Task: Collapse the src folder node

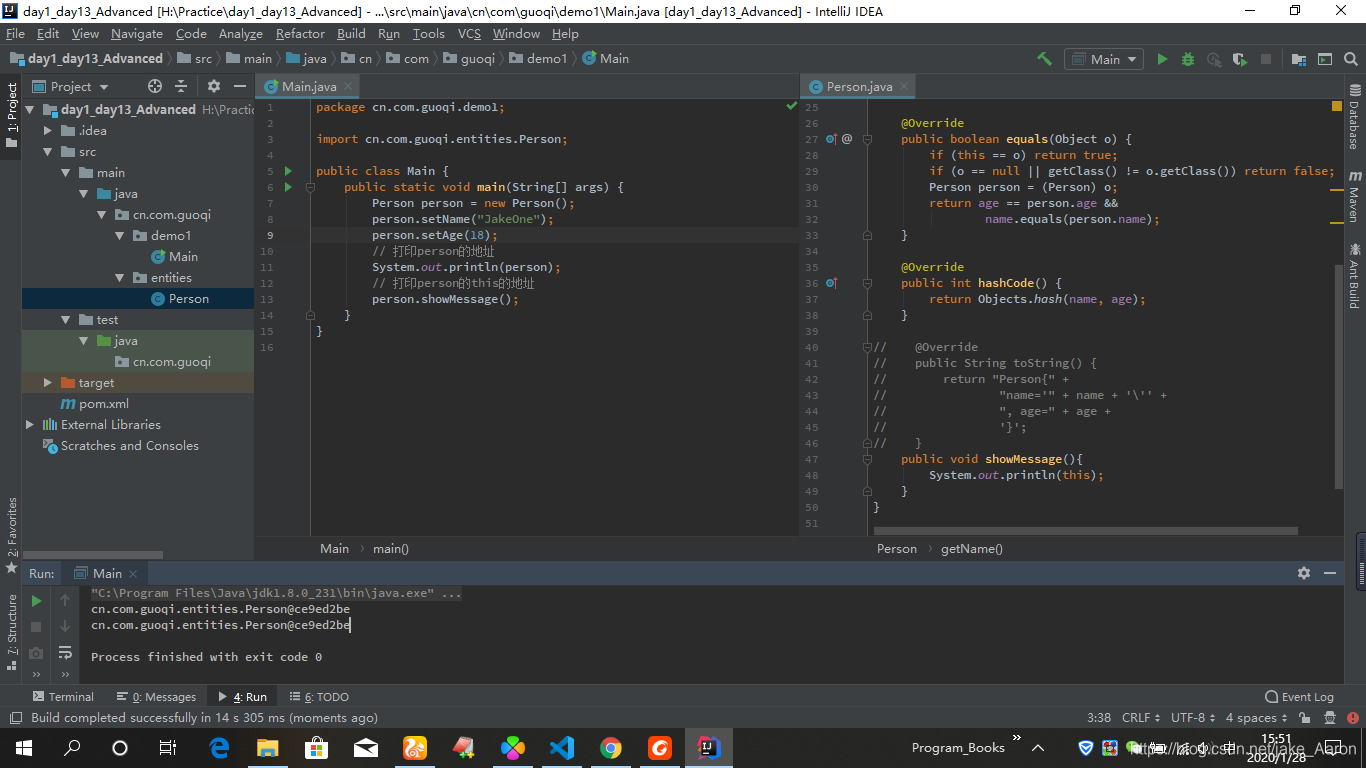Action: point(48,152)
